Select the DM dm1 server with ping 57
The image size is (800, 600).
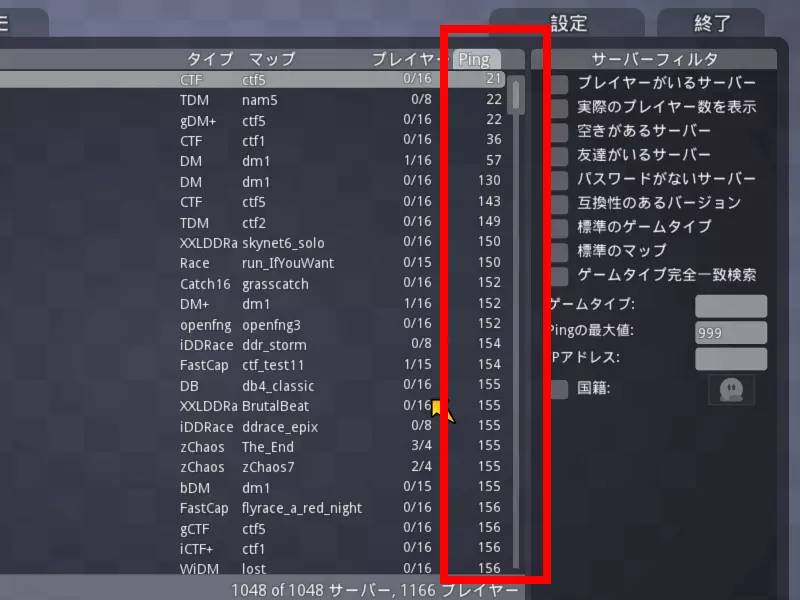coord(253,161)
